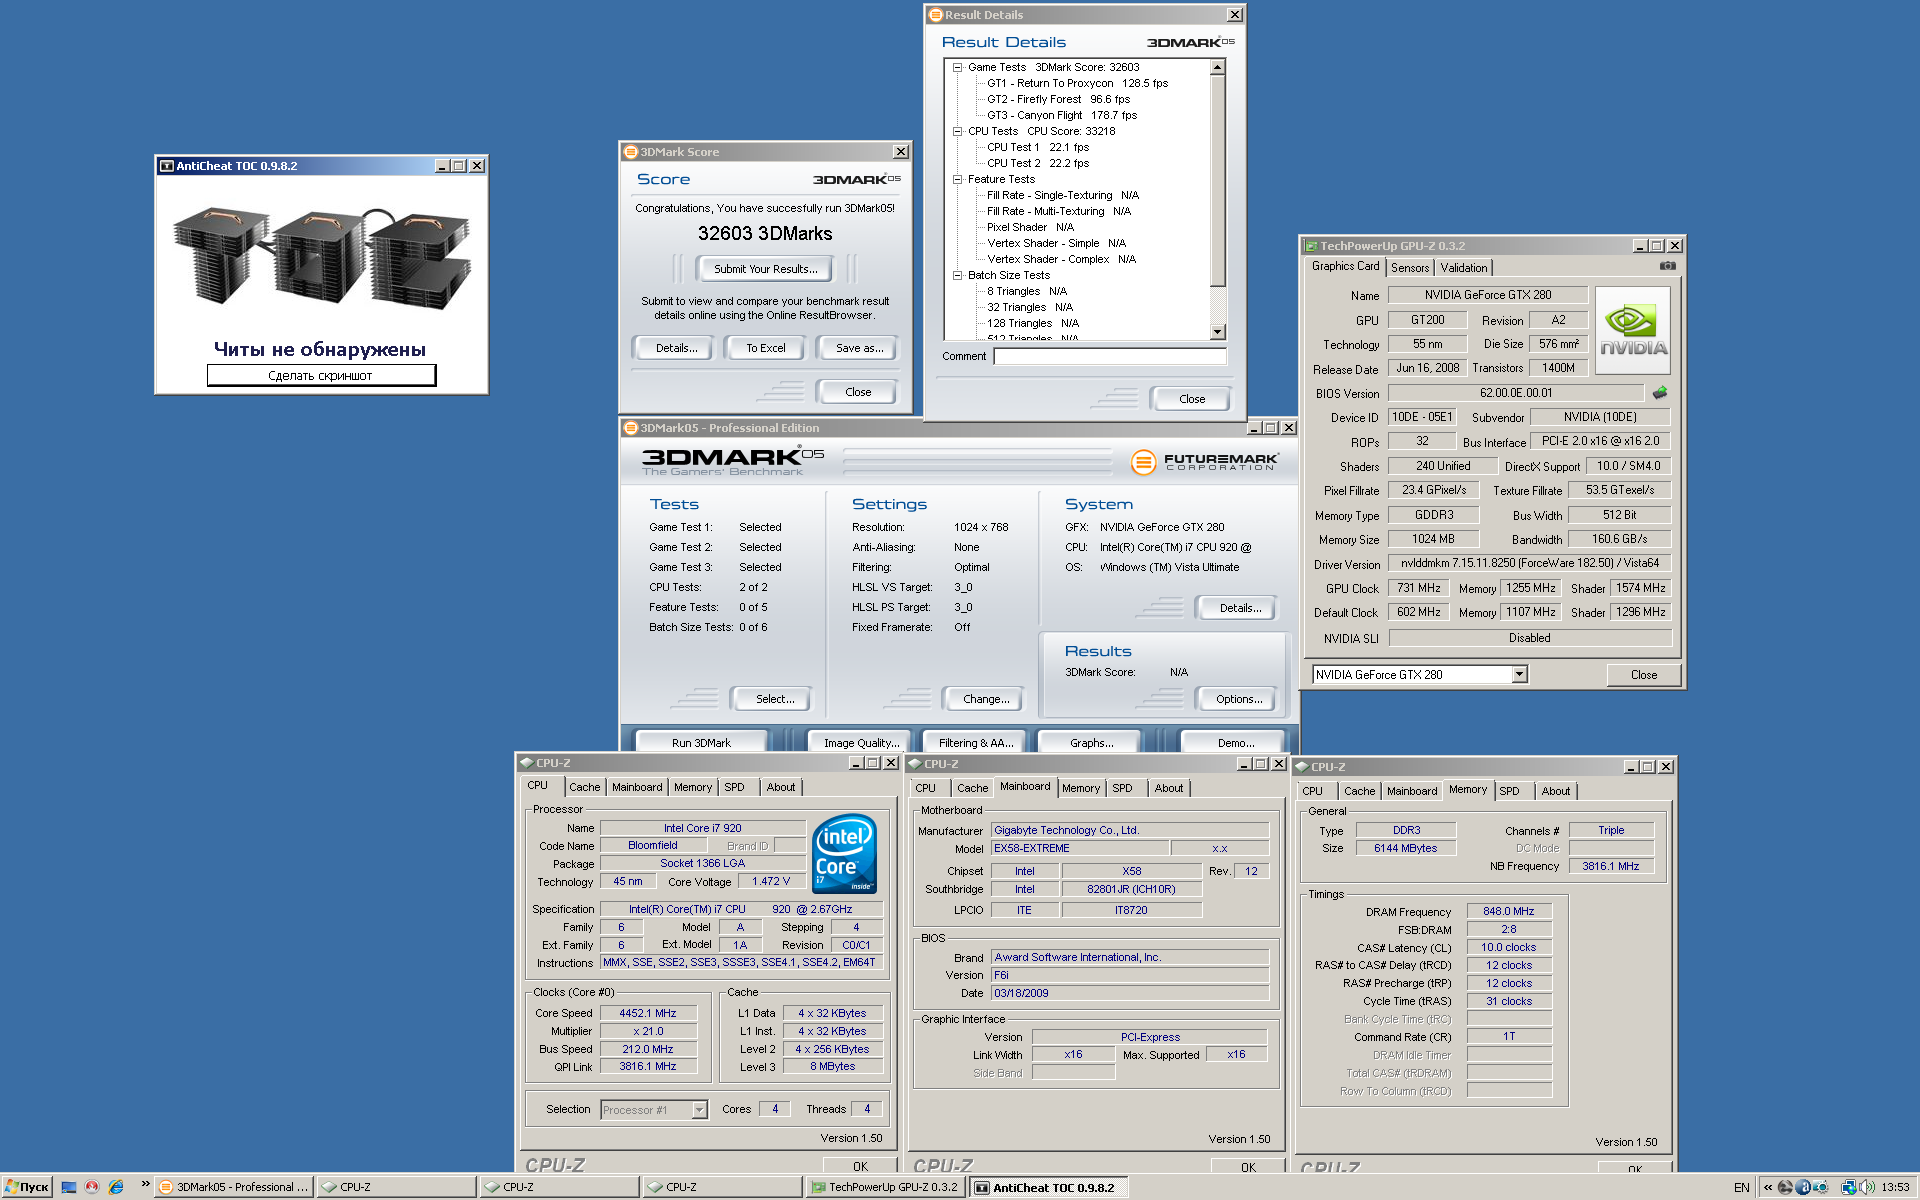The height and width of the screenshot is (1200, 1920).
Task: Open the Processor #1 selection dropdown
Action: [x=700, y=1110]
